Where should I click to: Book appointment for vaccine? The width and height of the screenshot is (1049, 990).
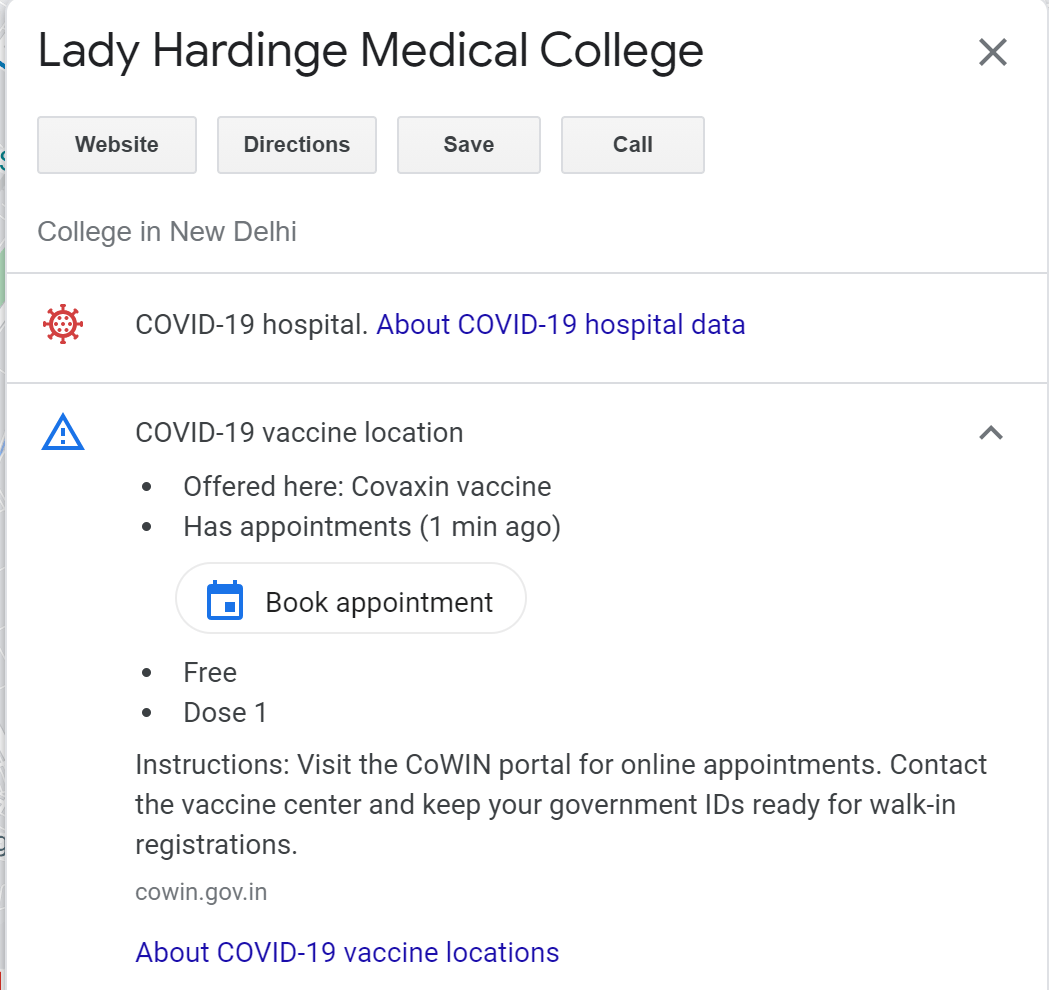(351, 599)
